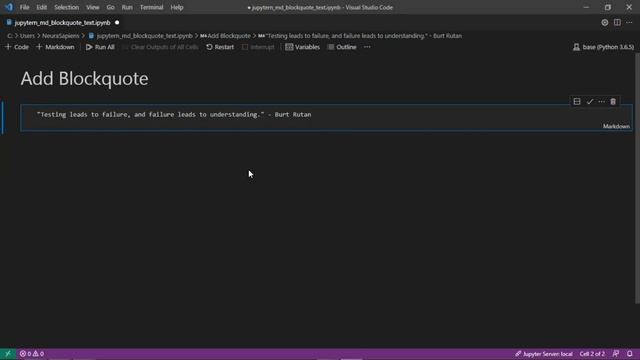
Task: Select the base Python 3.6.5 kernel picker
Action: pyautogui.click(x=604, y=47)
